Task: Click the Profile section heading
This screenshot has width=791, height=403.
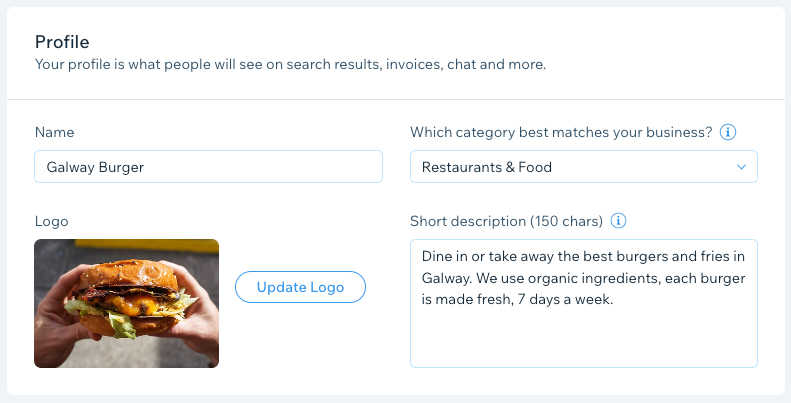Action: coord(62,42)
